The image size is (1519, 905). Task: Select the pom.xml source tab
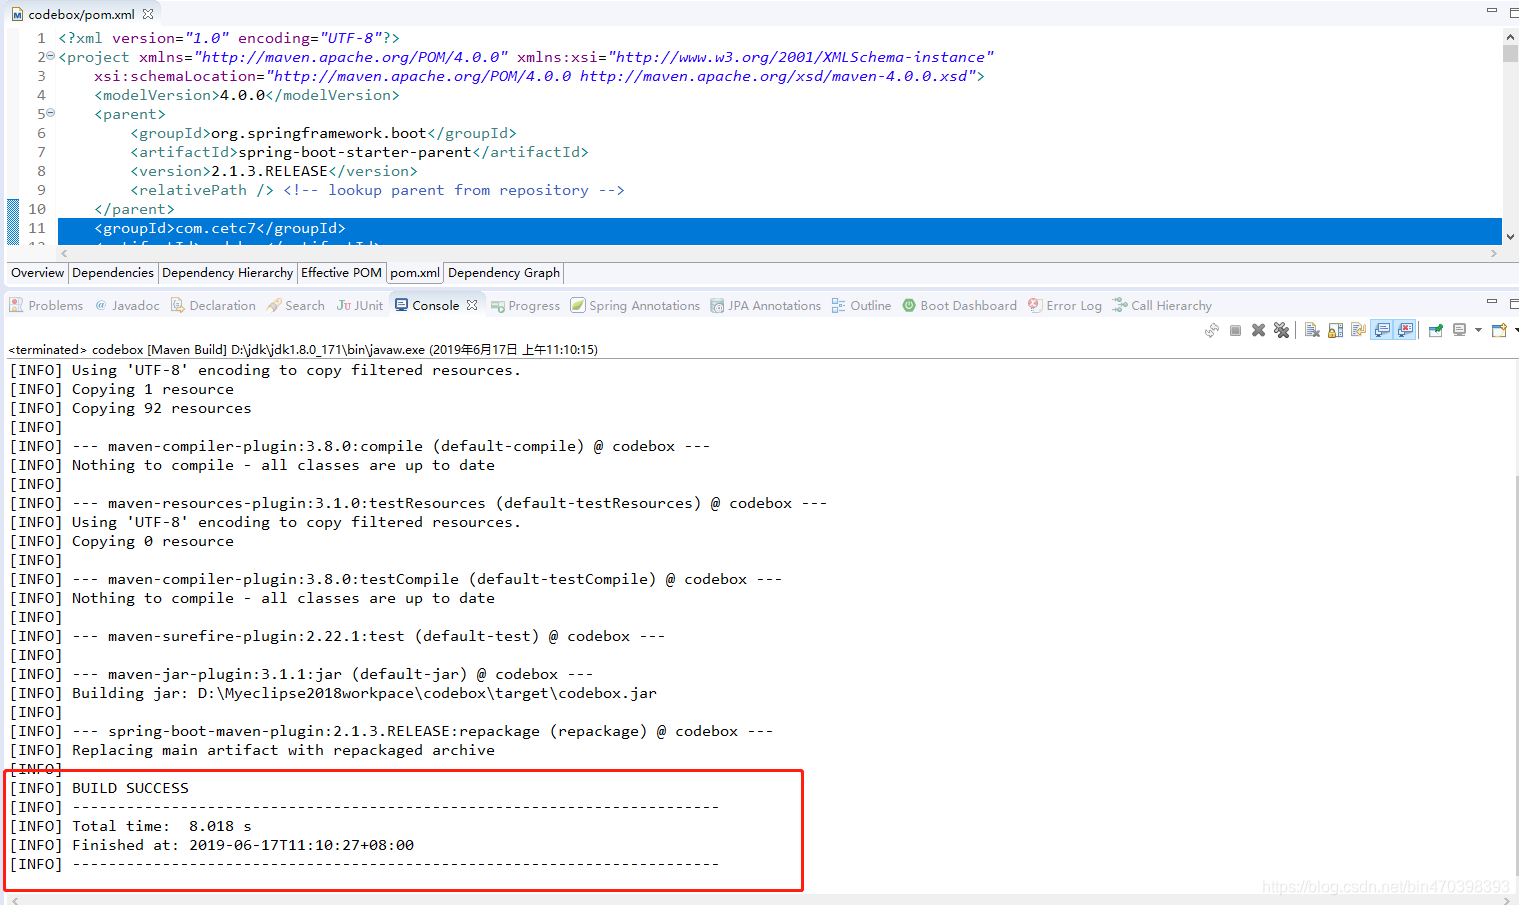pos(415,273)
